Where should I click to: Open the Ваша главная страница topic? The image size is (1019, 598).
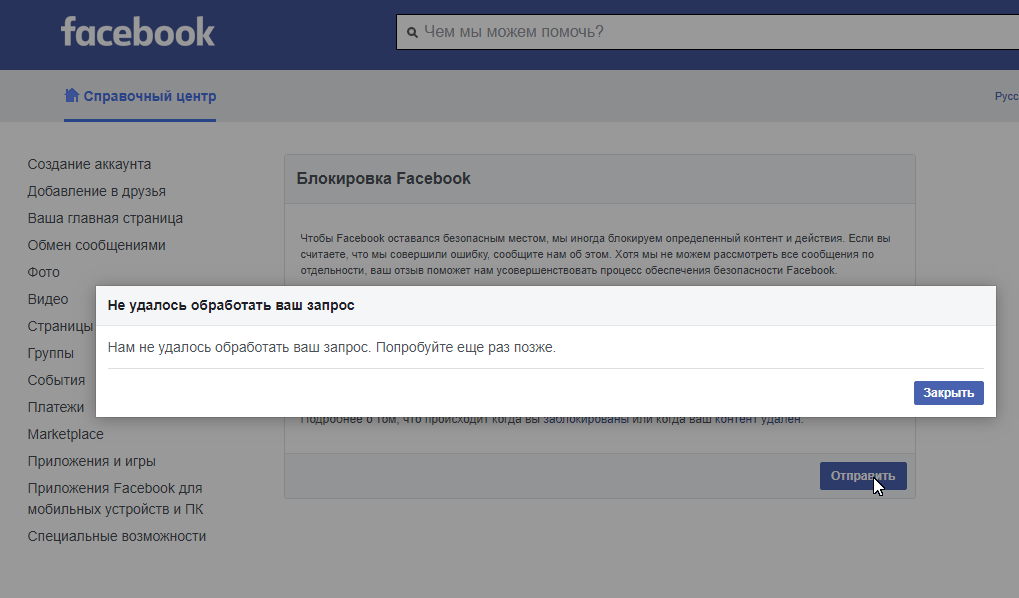click(105, 218)
